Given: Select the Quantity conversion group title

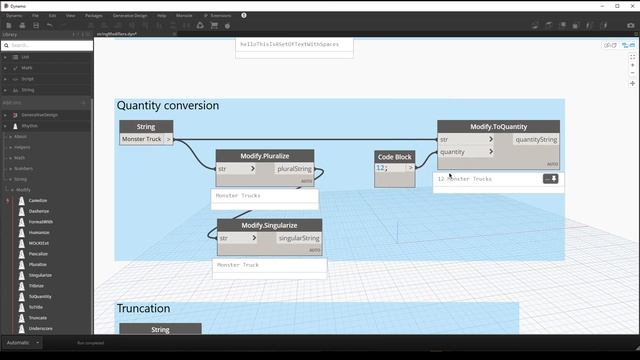Looking at the screenshot, I should pyautogui.click(x=168, y=106).
